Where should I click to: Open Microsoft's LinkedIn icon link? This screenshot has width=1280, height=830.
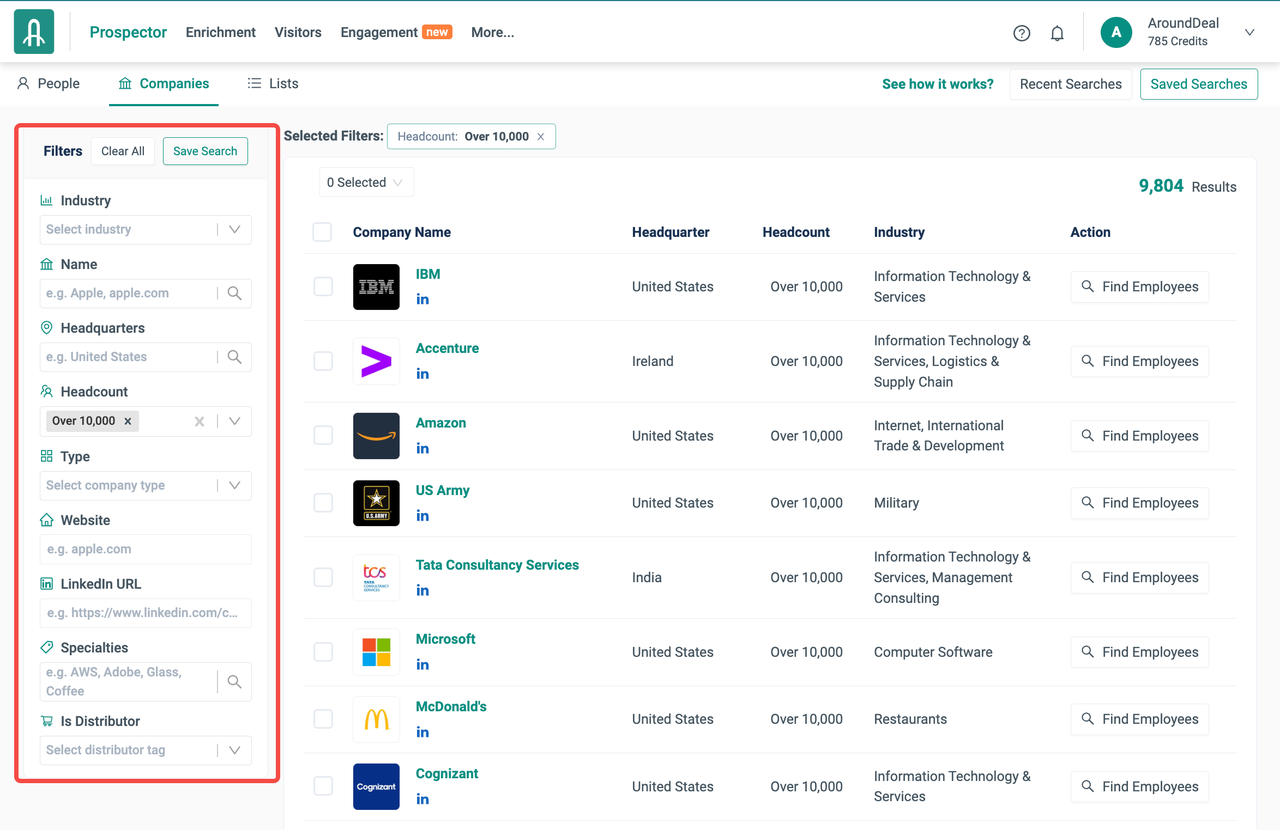tap(423, 664)
